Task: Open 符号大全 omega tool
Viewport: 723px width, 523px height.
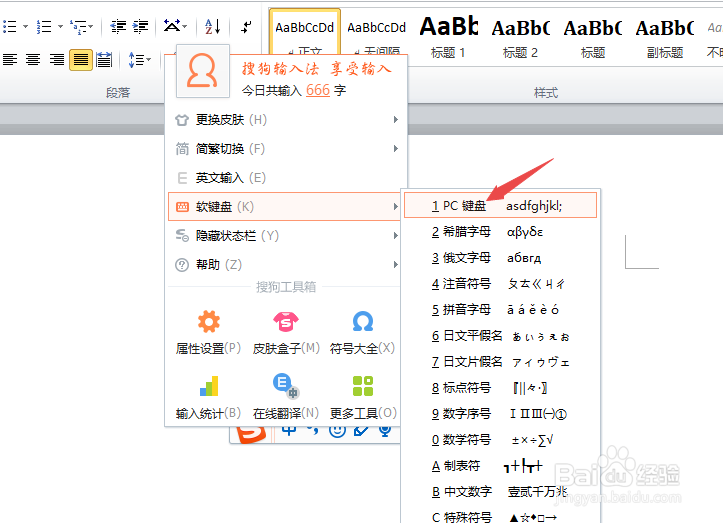Action: click(x=362, y=332)
